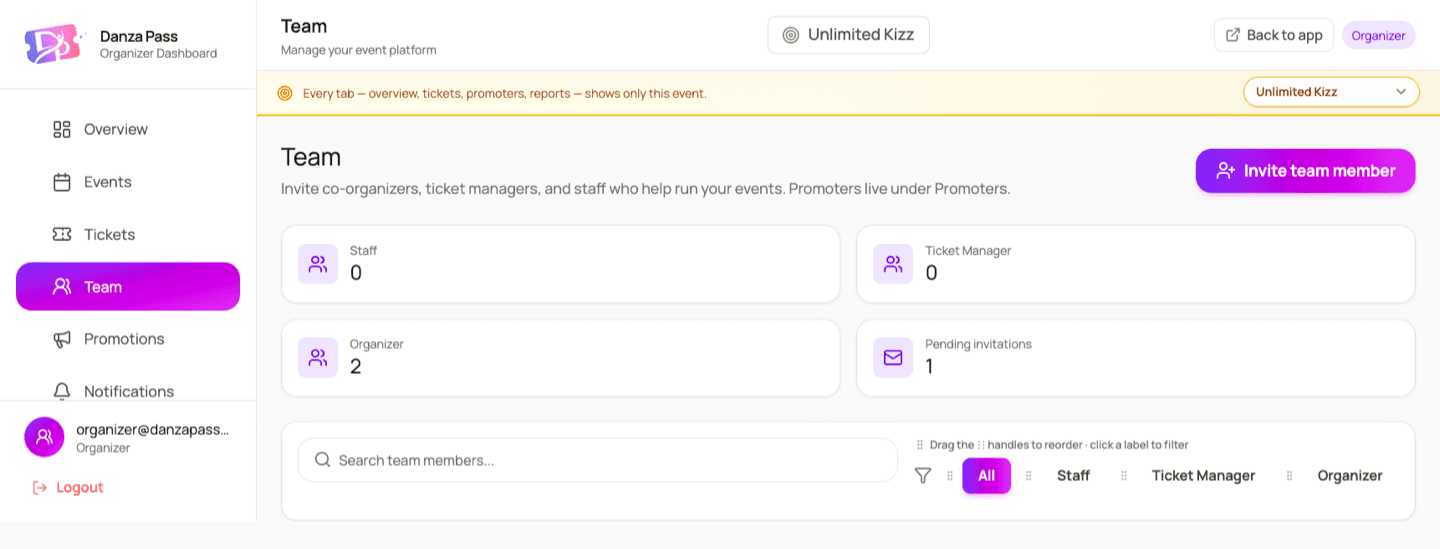1440x549 pixels.
Task: Click the Staff stat card icon
Action: click(318, 264)
